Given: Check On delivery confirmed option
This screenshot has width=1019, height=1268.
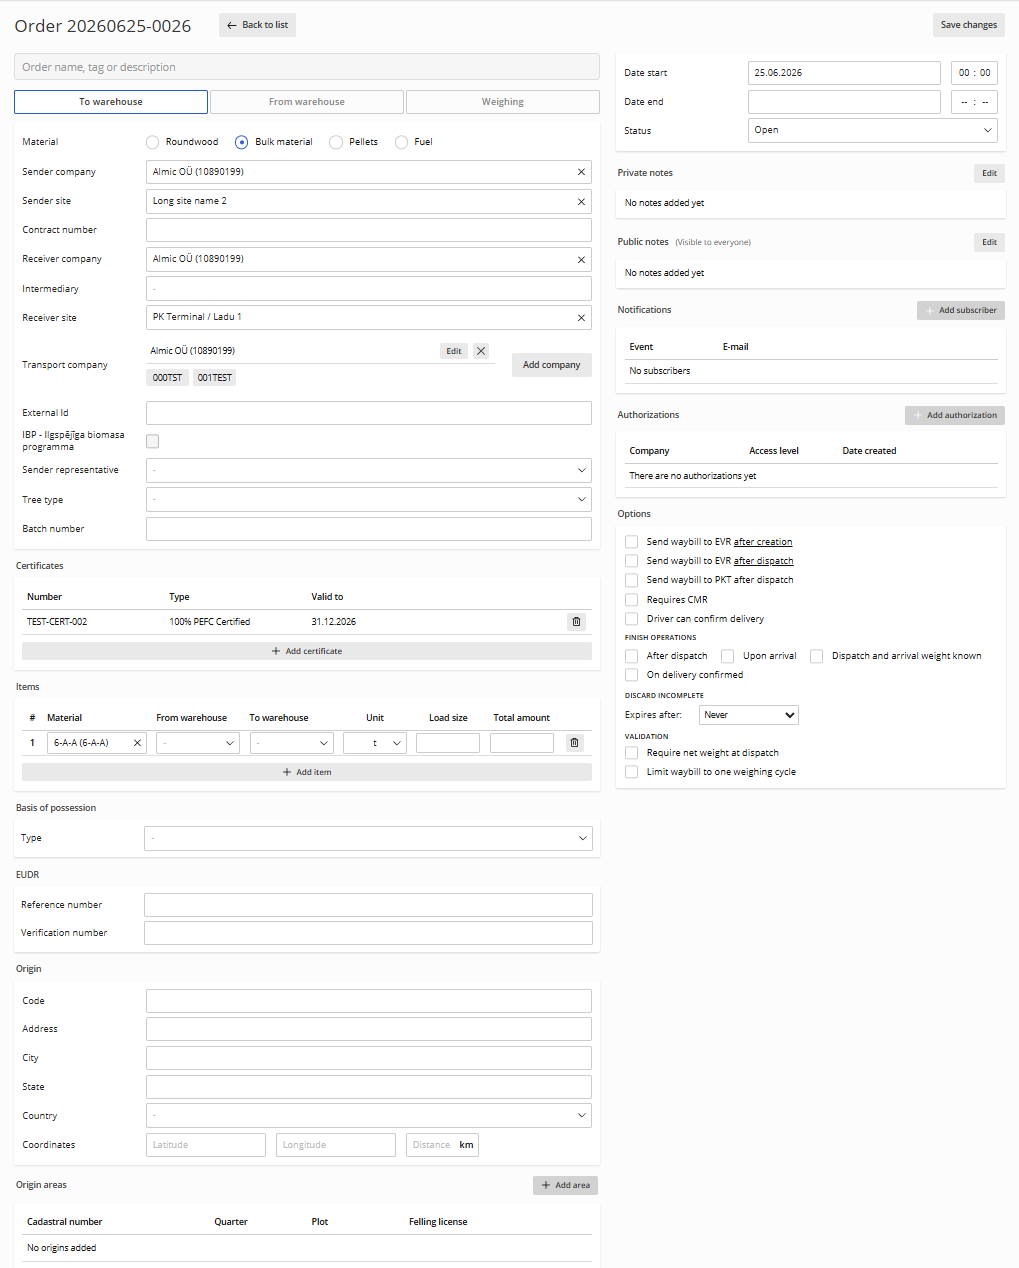Looking at the screenshot, I should 631,675.
